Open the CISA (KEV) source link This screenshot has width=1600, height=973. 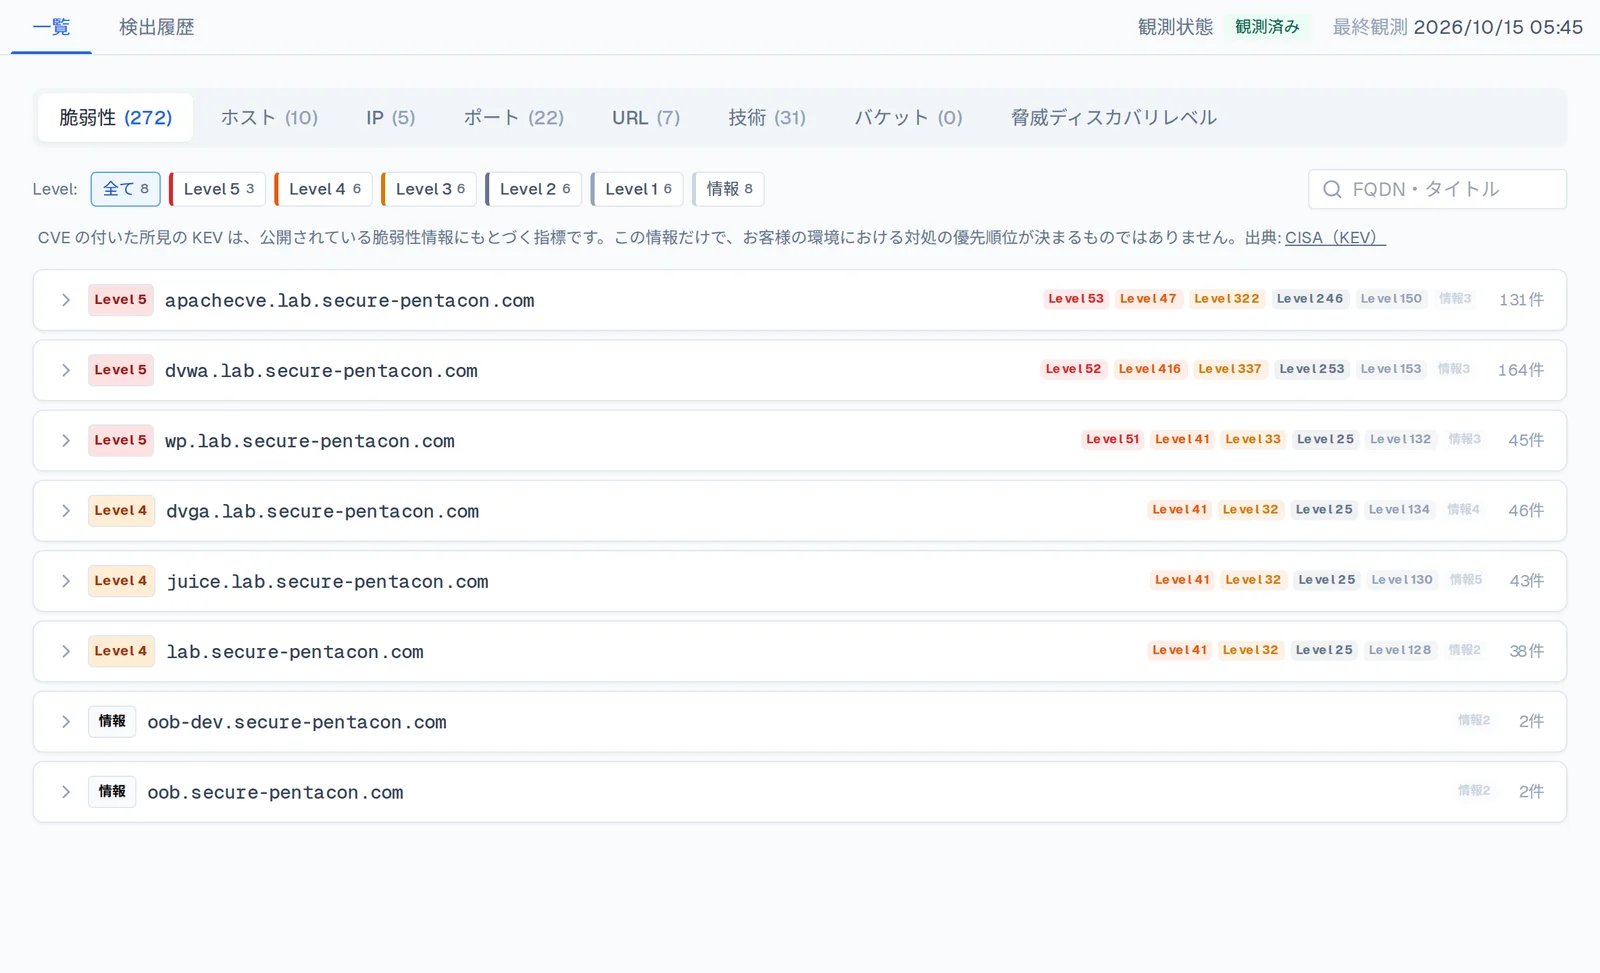[1335, 238]
